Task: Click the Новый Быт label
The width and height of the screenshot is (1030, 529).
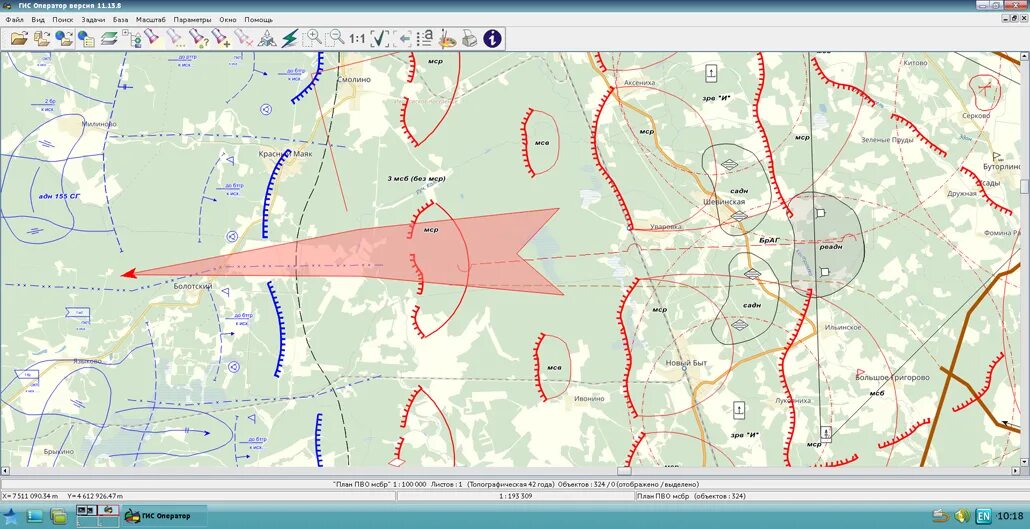Action: pyautogui.click(x=686, y=363)
